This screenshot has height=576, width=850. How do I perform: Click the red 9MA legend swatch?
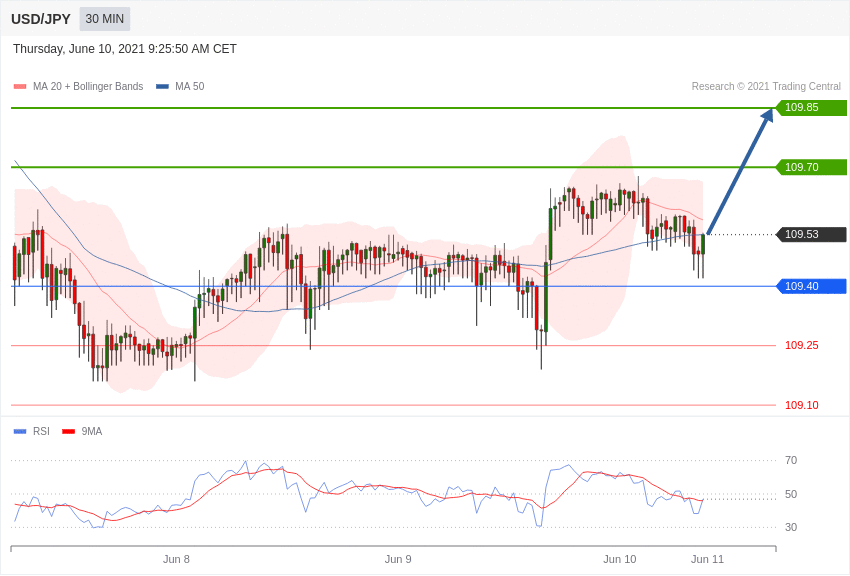[69, 432]
